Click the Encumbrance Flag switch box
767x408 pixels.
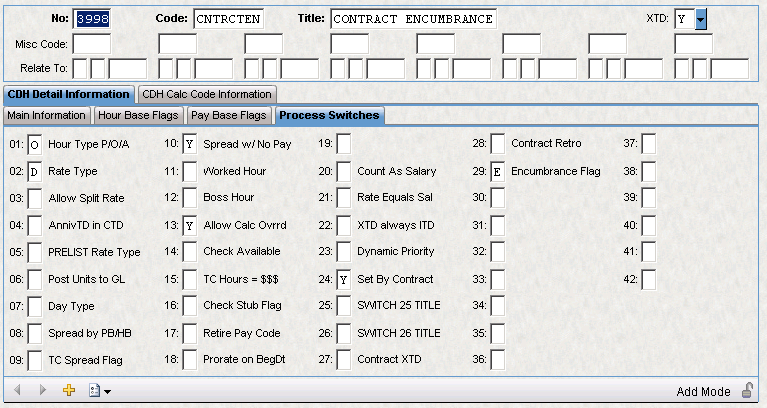pos(497,172)
